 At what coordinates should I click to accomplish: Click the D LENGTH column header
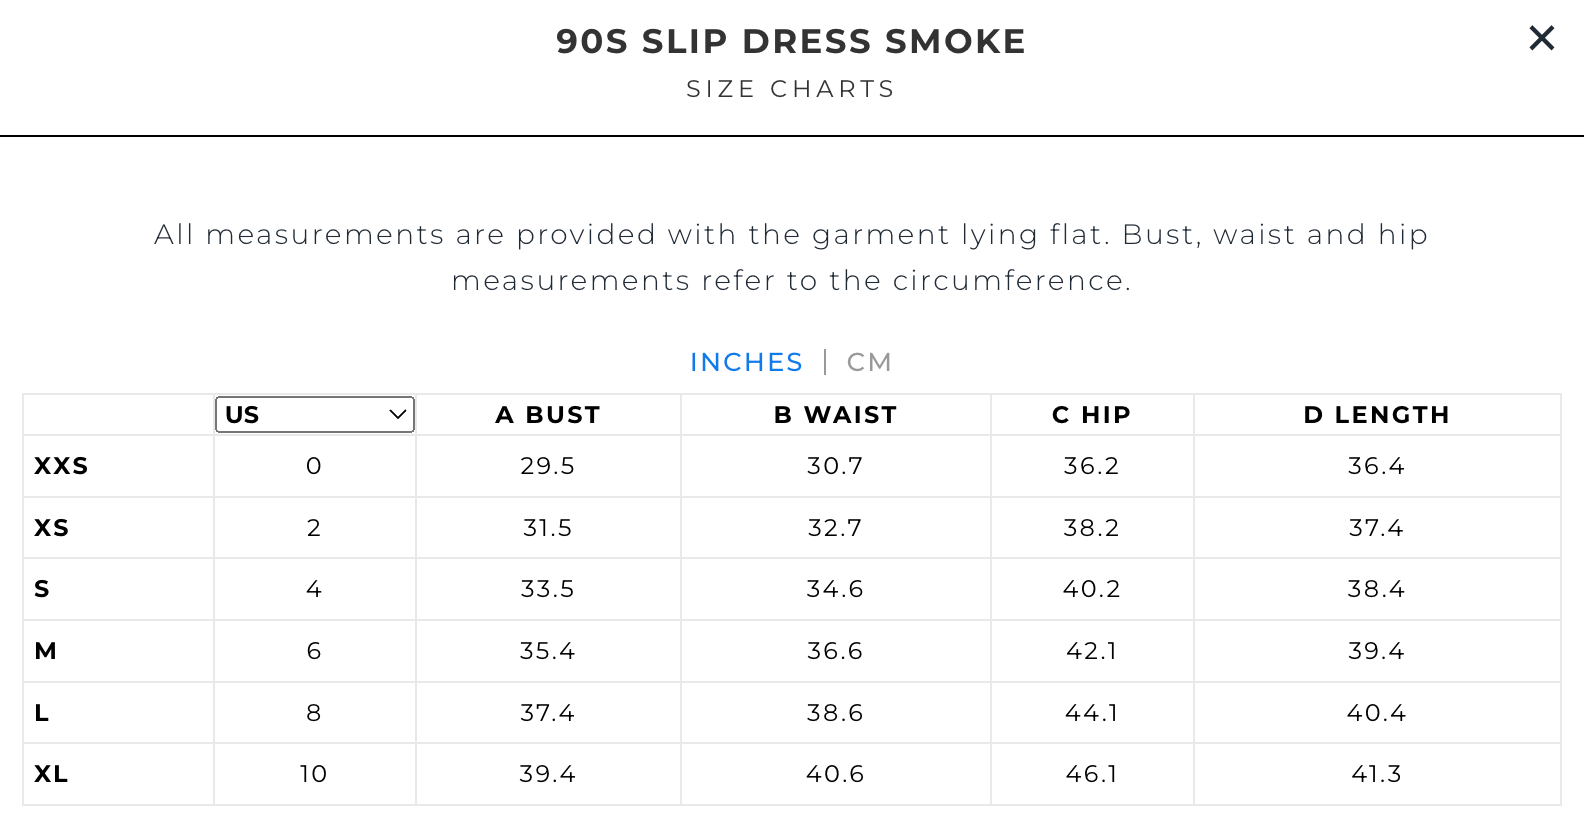(1376, 415)
